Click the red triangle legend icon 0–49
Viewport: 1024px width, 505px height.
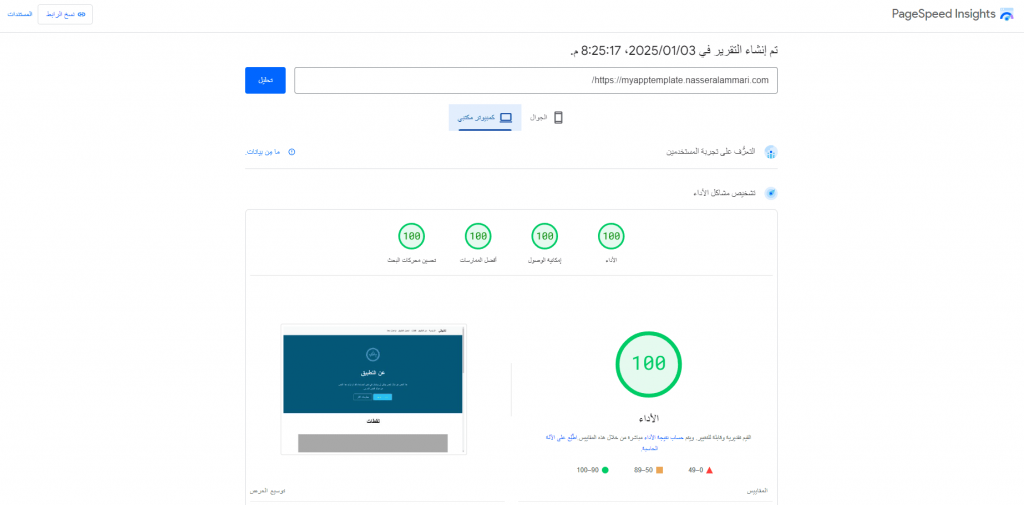(x=709, y=470)
